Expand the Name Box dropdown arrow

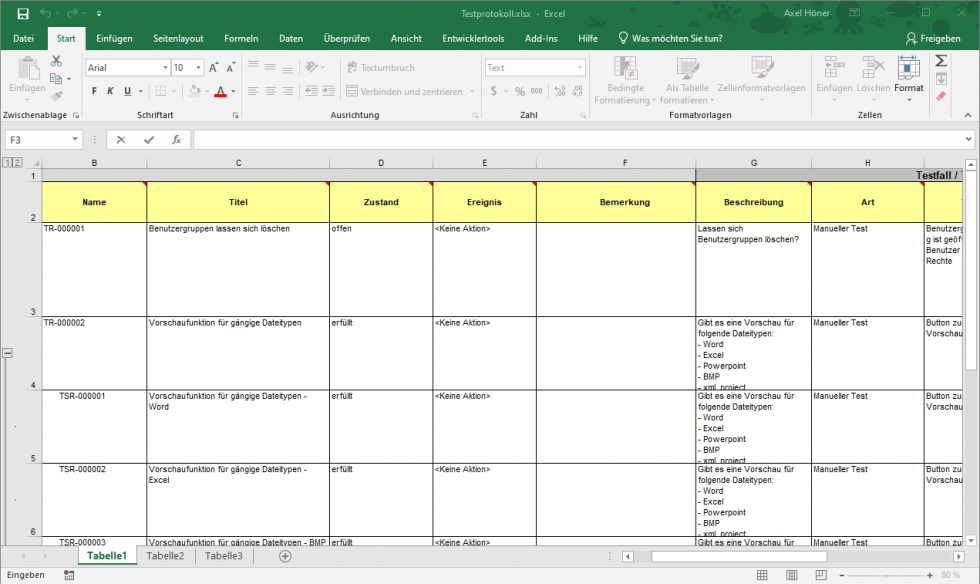coord(76,140)
